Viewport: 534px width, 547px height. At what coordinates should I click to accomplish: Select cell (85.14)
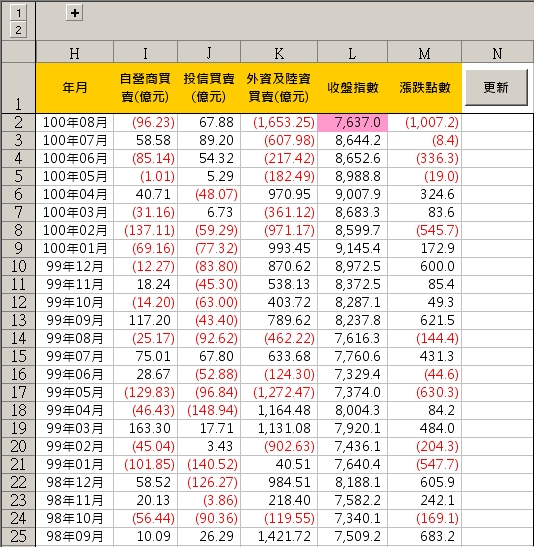pyautogui.click(x=145, y=158)
